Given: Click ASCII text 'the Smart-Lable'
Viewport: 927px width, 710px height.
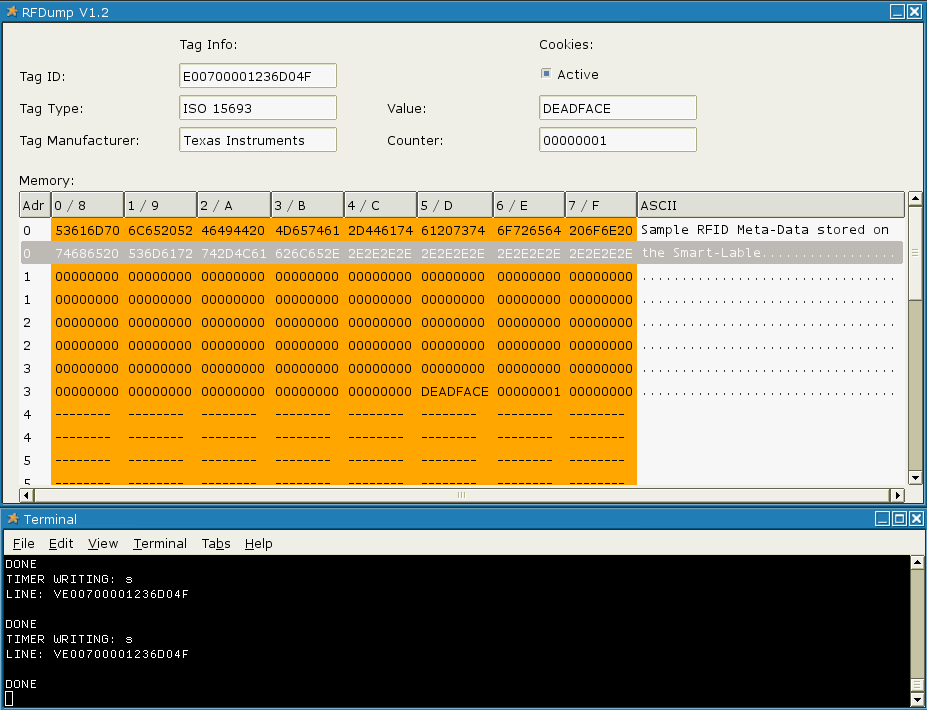Looking at the screenshot, I should pyautogui.click(x=701, y=252).
